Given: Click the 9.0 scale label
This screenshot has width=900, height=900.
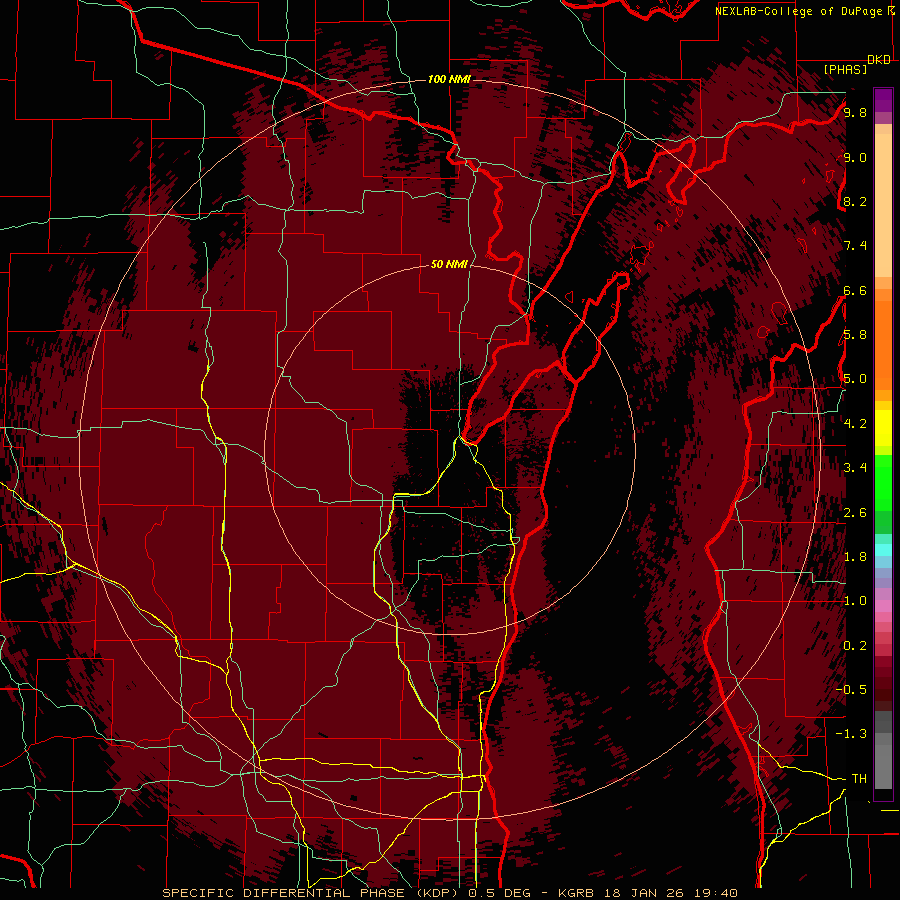Looking at the screenshot, I should coord(855,157).
